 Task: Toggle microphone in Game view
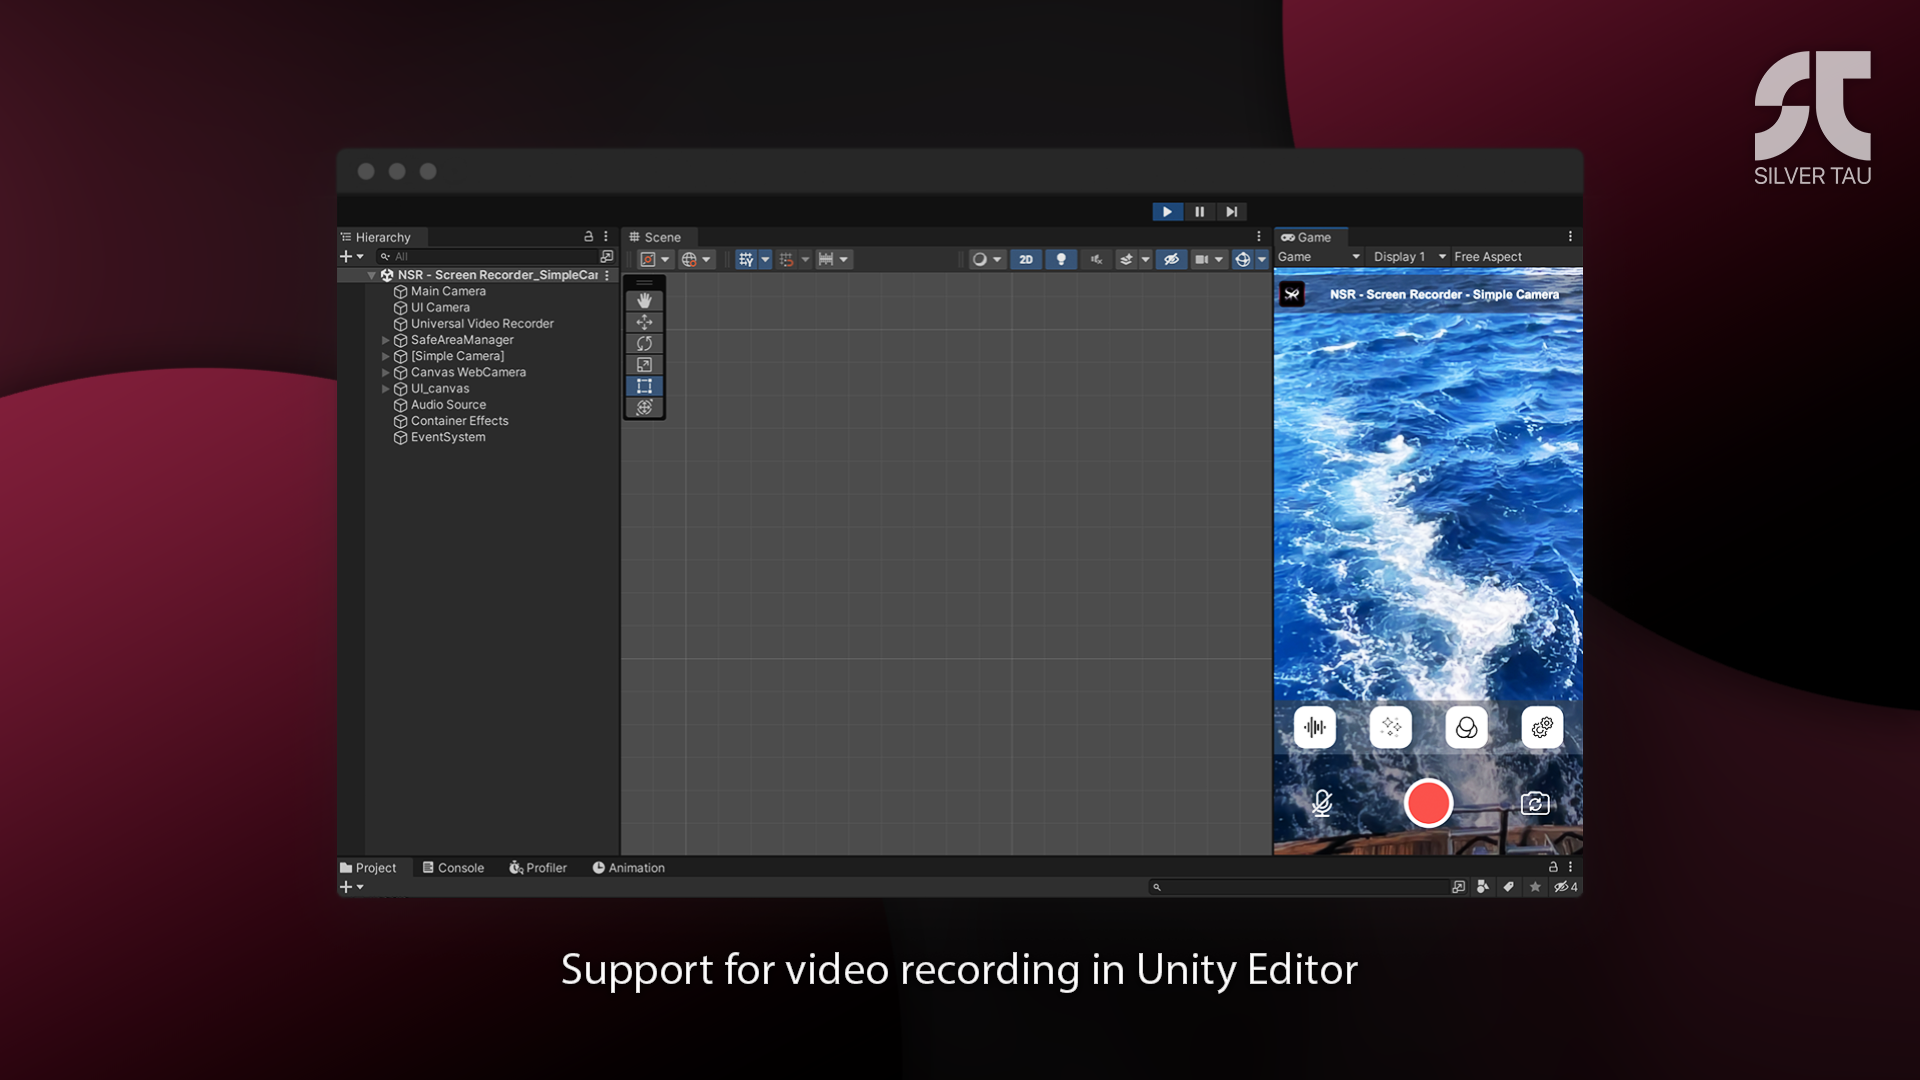click(1322, 803)
